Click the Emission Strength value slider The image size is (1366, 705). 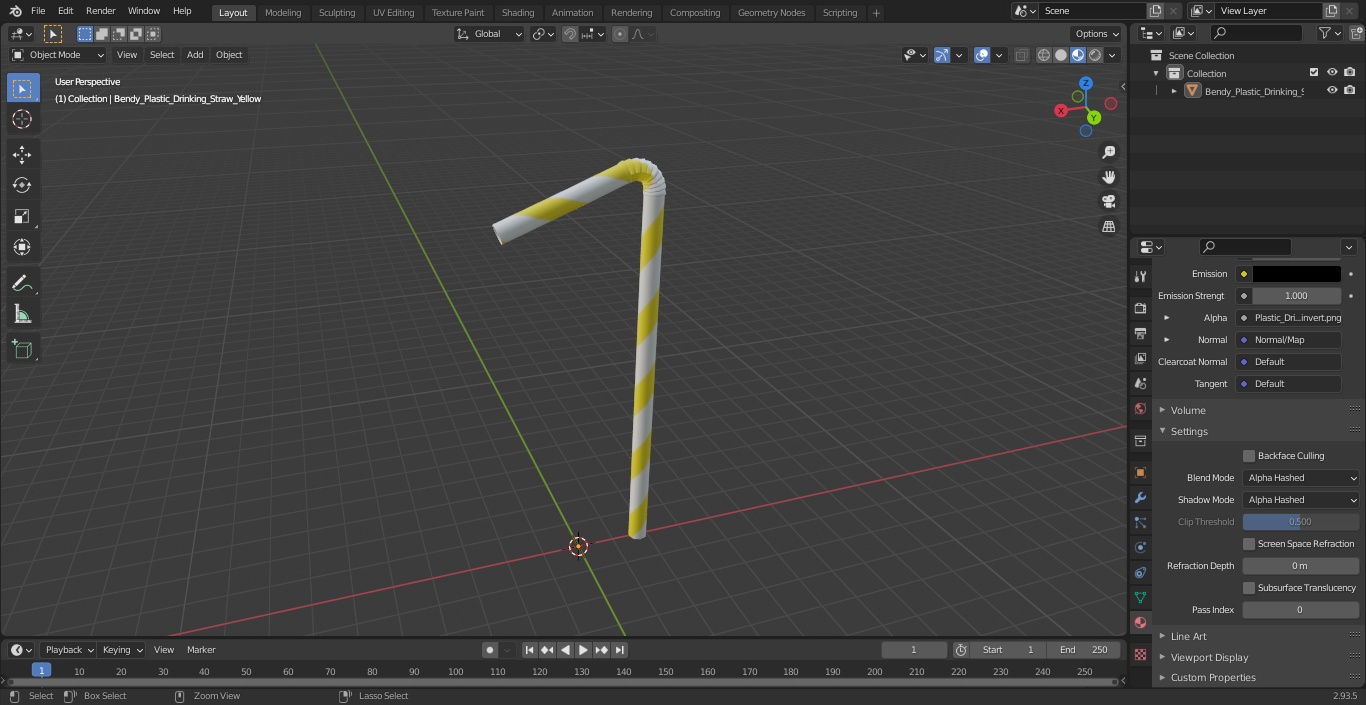click(x=1297, y=296)
